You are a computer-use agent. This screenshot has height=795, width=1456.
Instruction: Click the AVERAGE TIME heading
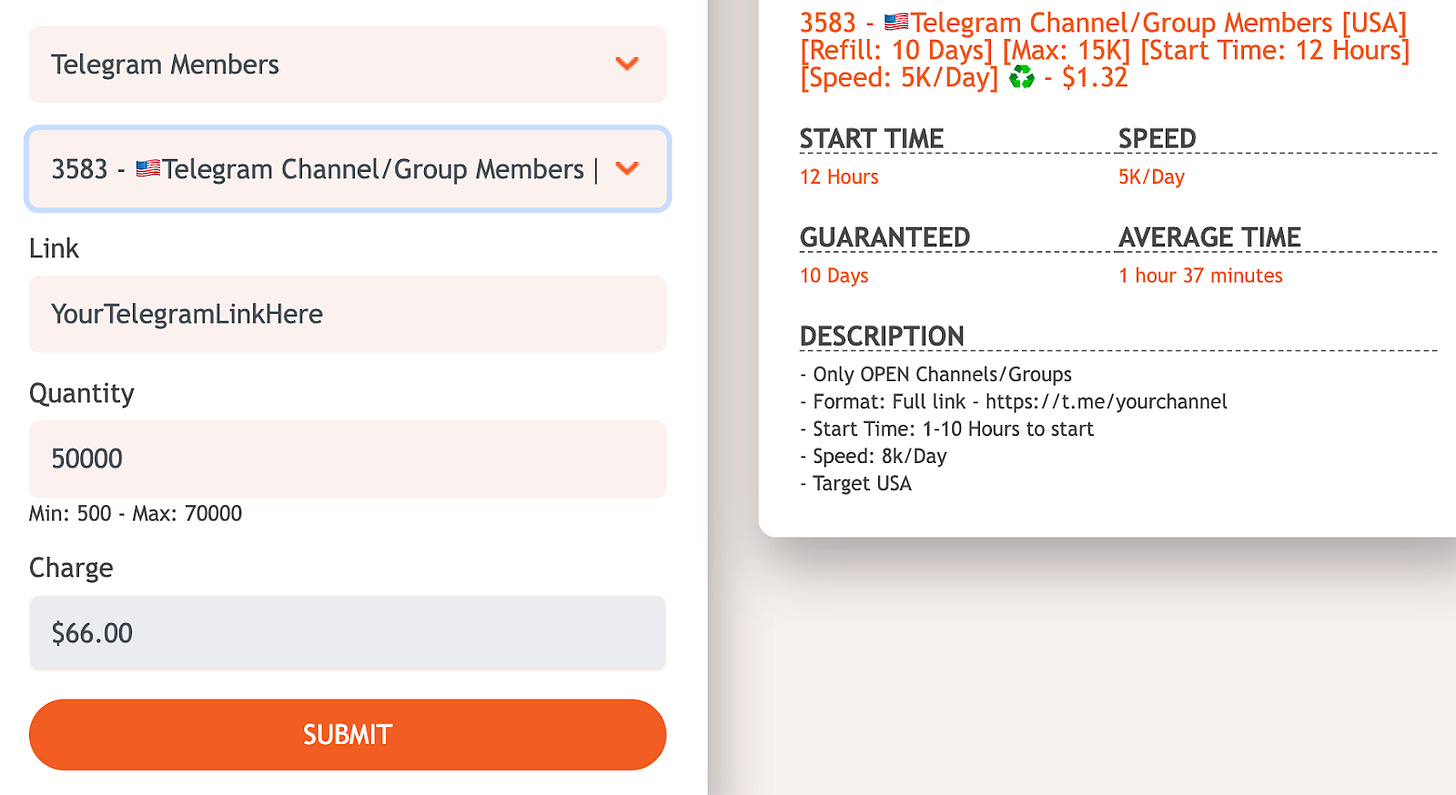point(1210,238)
